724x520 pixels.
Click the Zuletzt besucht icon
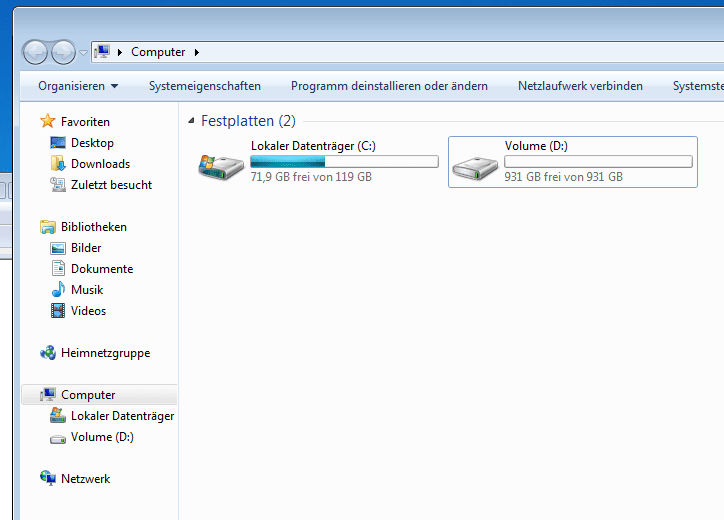pos(58,184)
